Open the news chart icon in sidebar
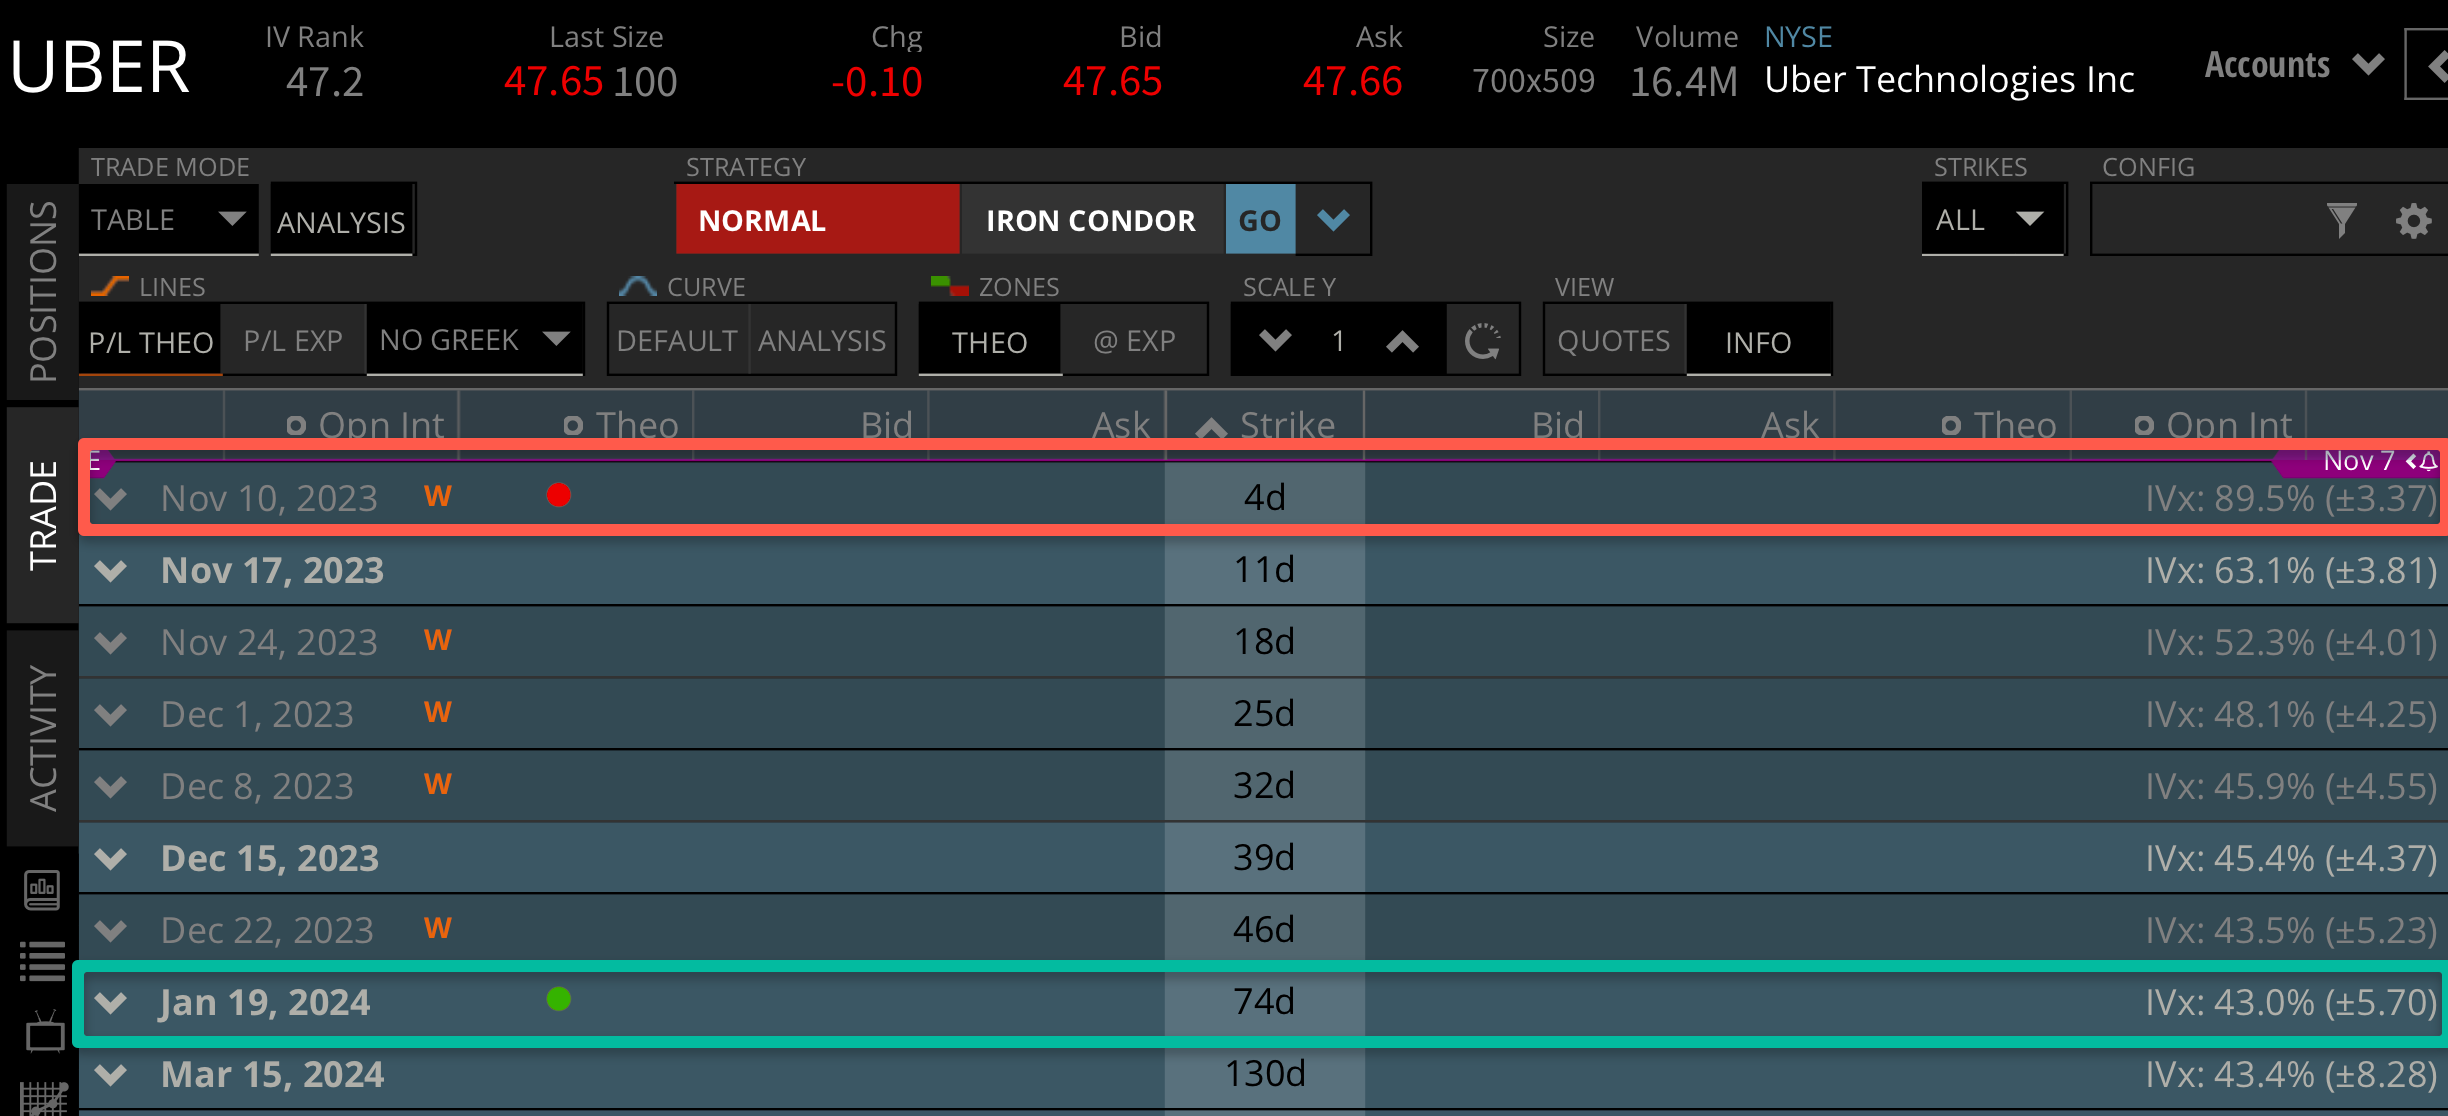 point(42,889)
